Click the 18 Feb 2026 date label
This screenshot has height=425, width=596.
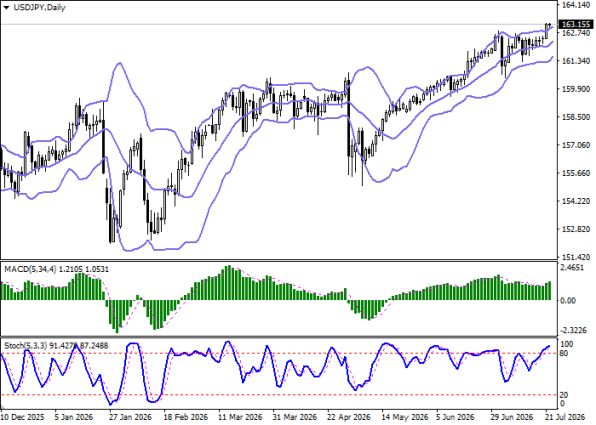click(185, 417)
